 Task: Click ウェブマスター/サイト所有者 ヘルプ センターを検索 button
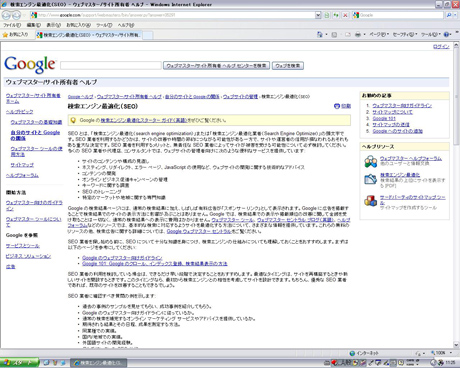point(216,66)
